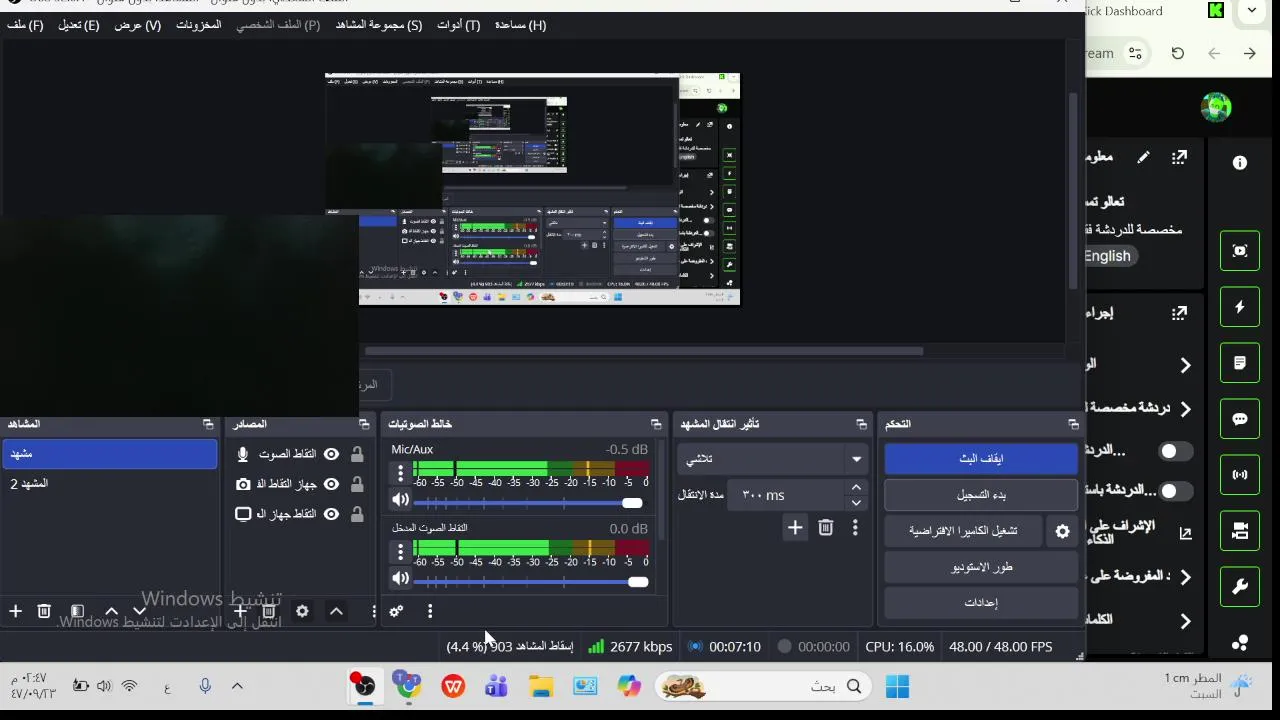Mute the Mic/Aux channel speaker icon
The width and height of the screenshot is (1280, 720).
(401, 500)
